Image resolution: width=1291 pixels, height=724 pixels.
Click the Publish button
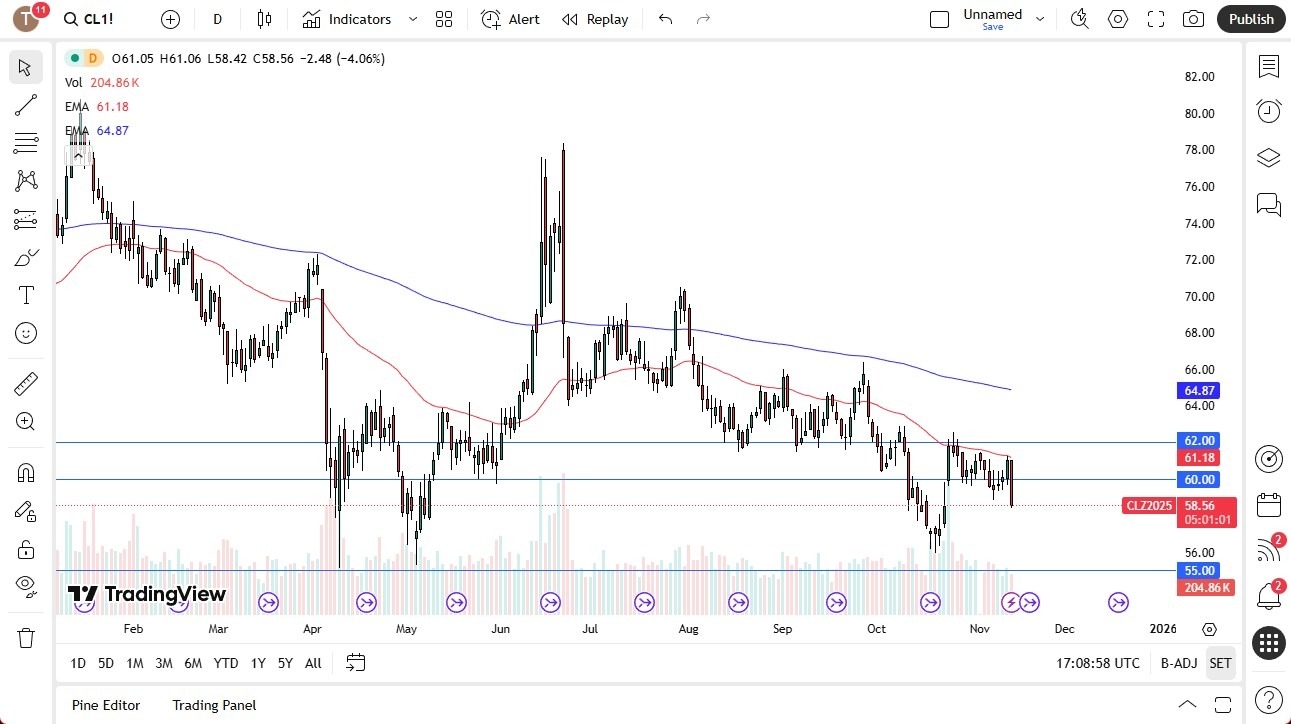click(1250, 18)
